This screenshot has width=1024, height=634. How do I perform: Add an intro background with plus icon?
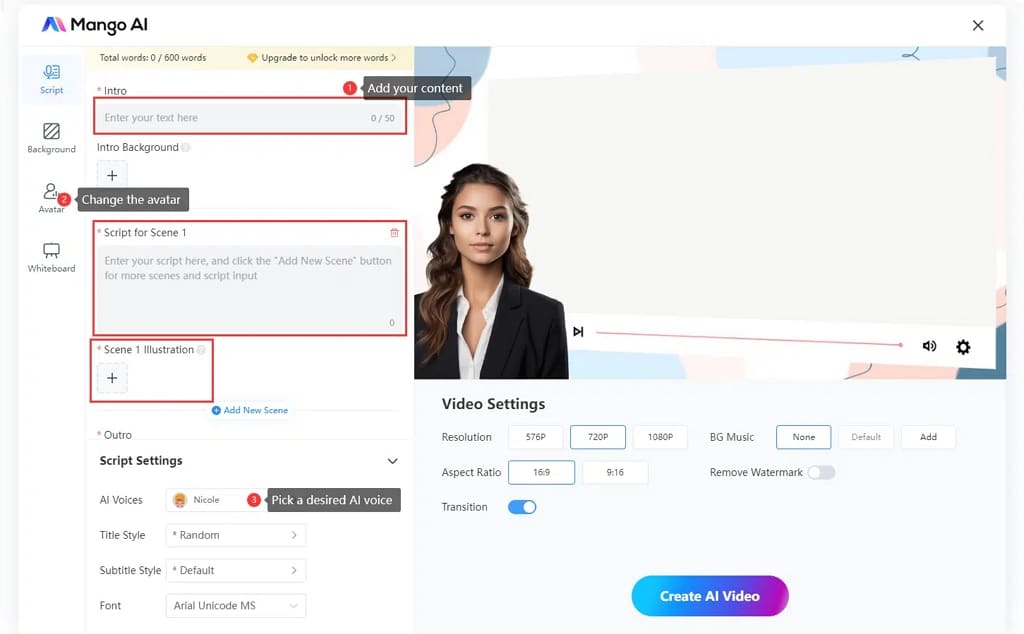(112, 176)
